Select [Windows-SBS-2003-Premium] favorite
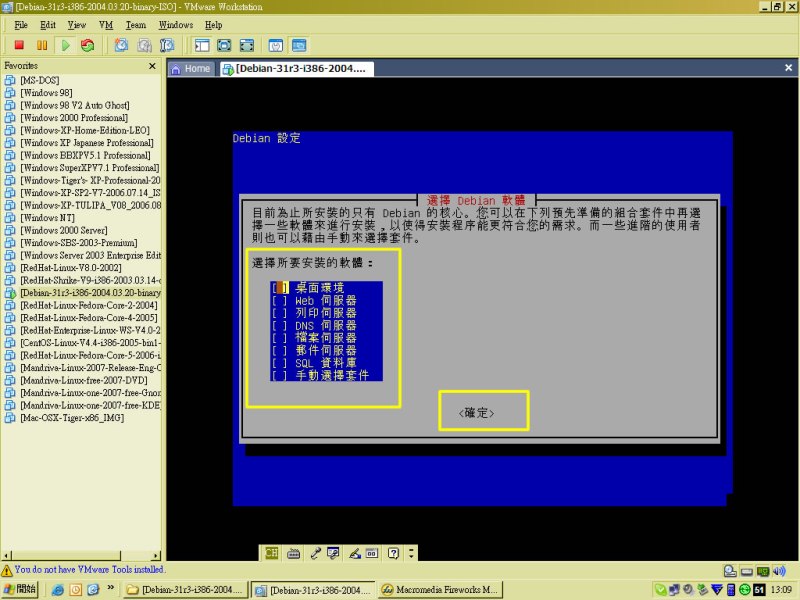This screenshot has width=800, height=600. click(x=79, y=243)
